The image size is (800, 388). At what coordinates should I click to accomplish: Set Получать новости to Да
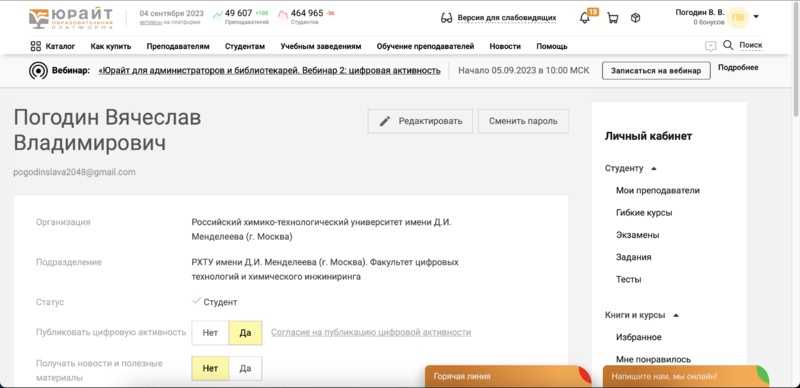(x=245, y=369)
